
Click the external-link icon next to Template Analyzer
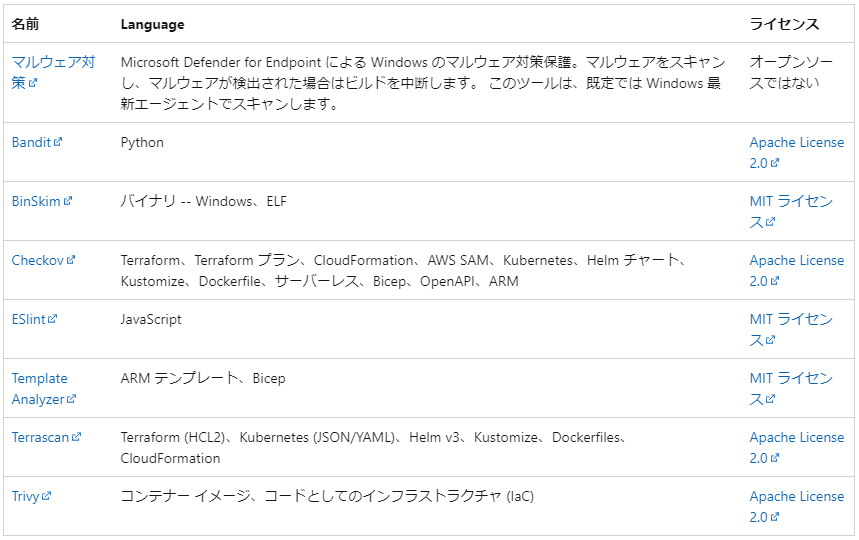point(71,399)
